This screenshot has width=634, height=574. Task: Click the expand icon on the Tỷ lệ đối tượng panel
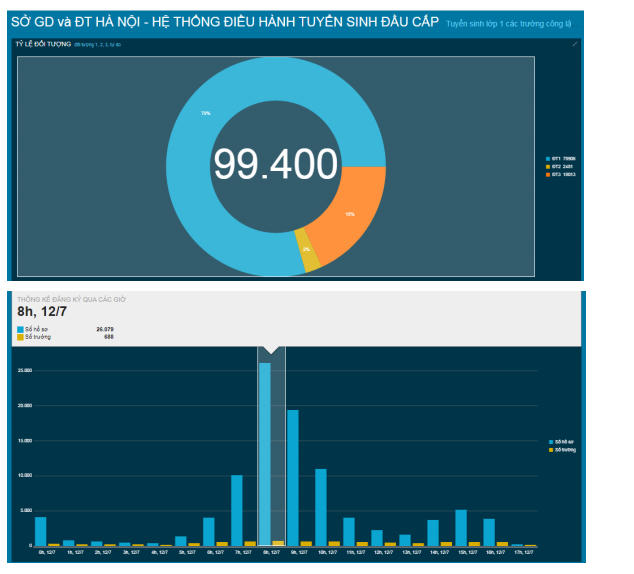click(575, 45)
